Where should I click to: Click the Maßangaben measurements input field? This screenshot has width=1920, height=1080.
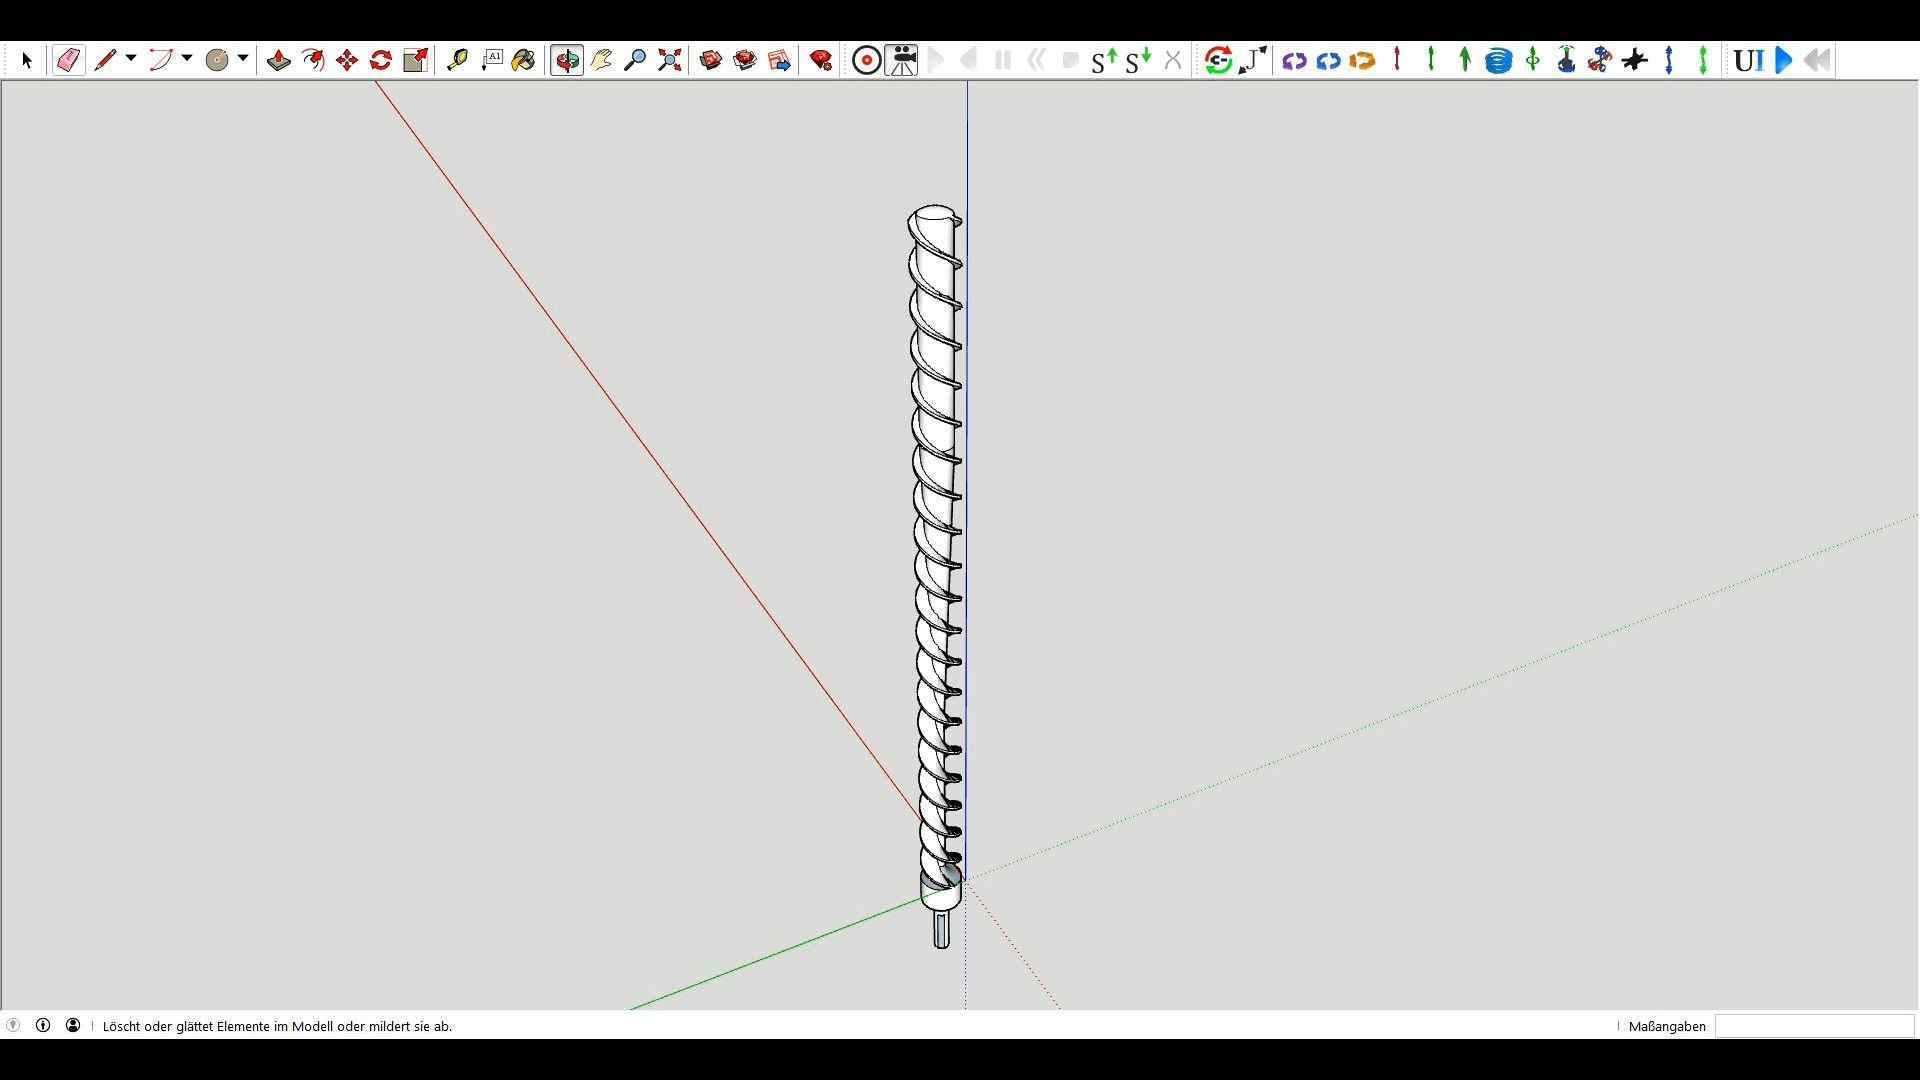(x=1814, y=1026)
